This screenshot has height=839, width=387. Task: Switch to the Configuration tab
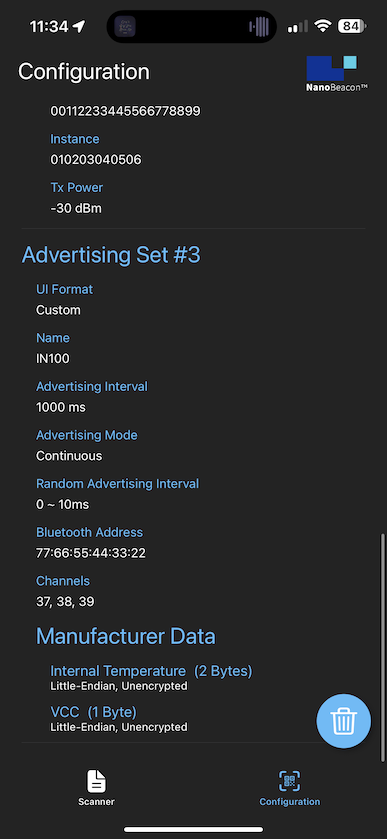(290, 788)
